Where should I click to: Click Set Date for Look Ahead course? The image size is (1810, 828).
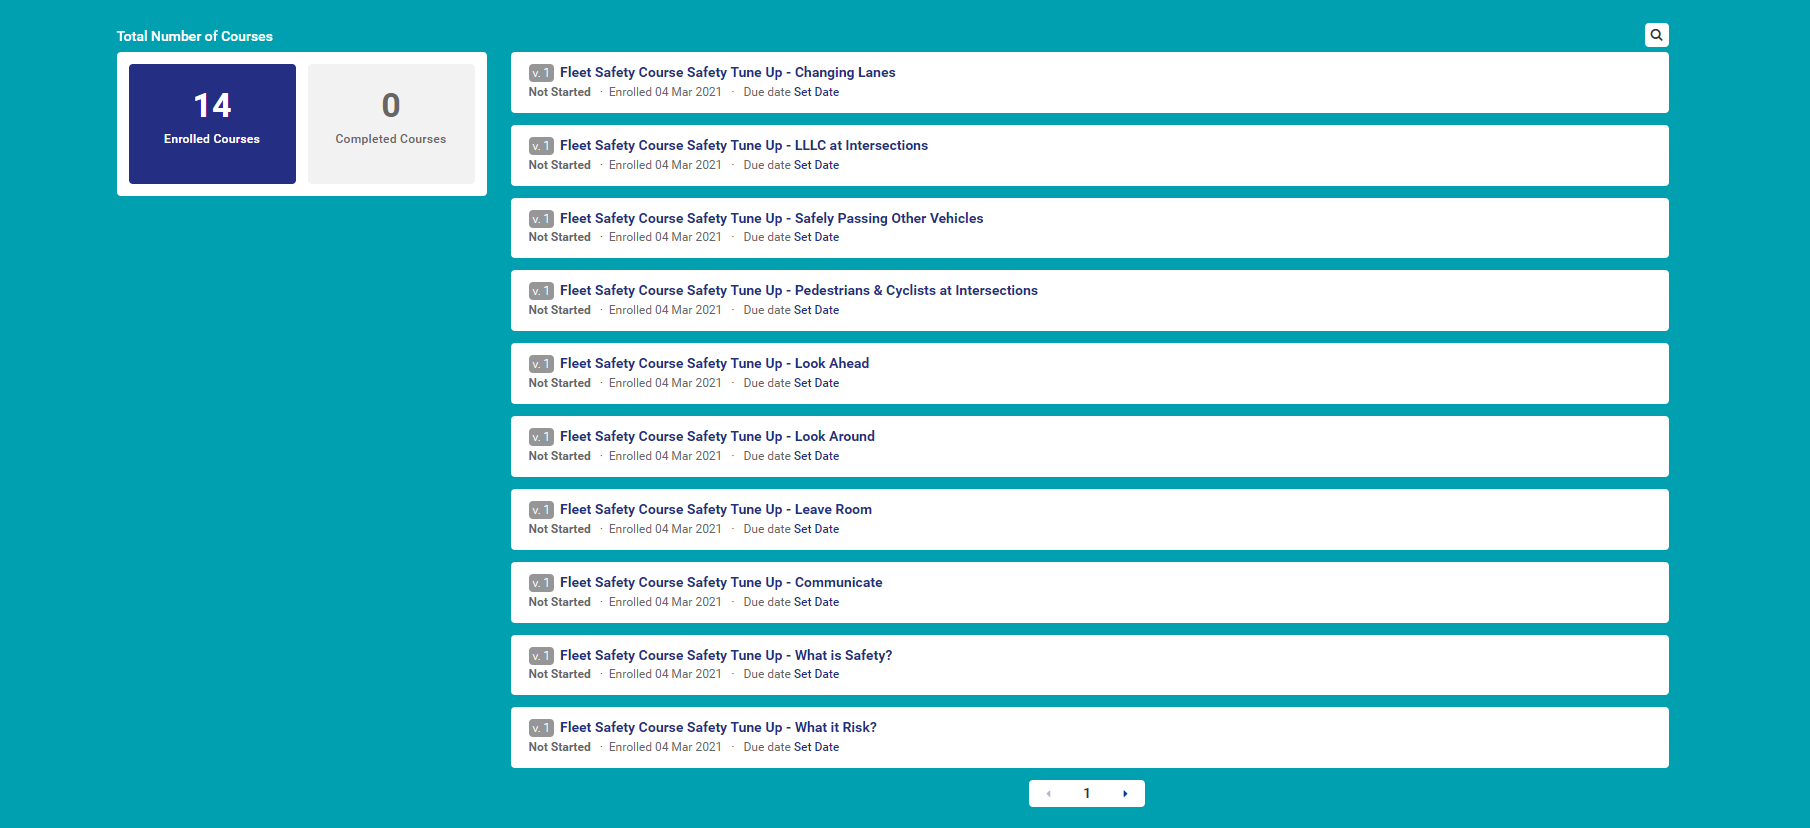click(x=816, y=383)
